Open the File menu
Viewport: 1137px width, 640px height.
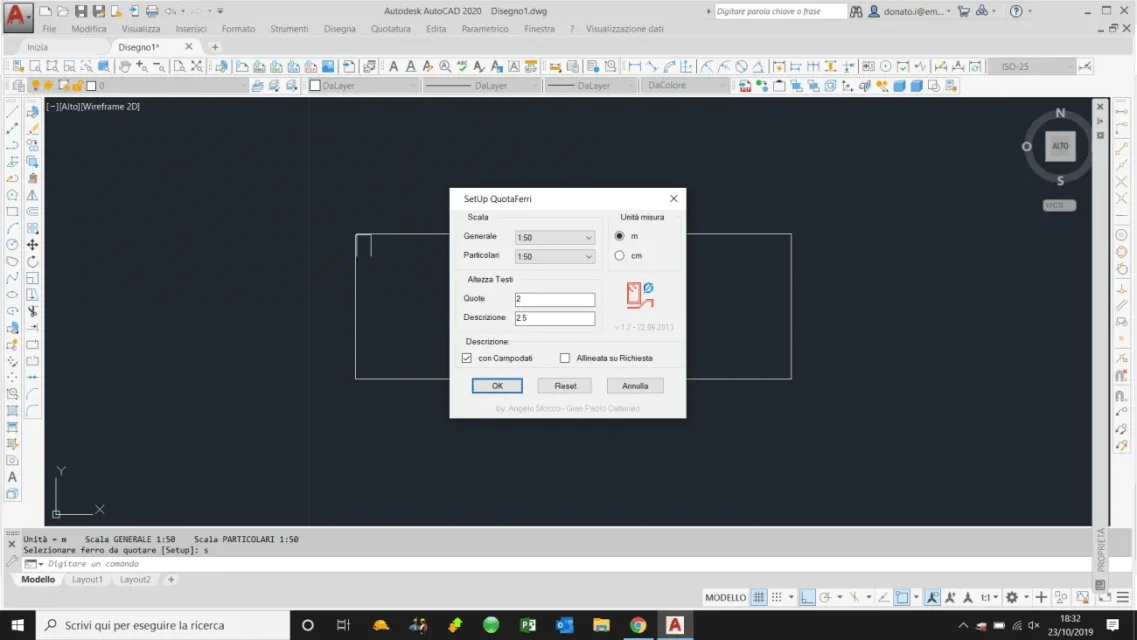[x=49, y=29]
